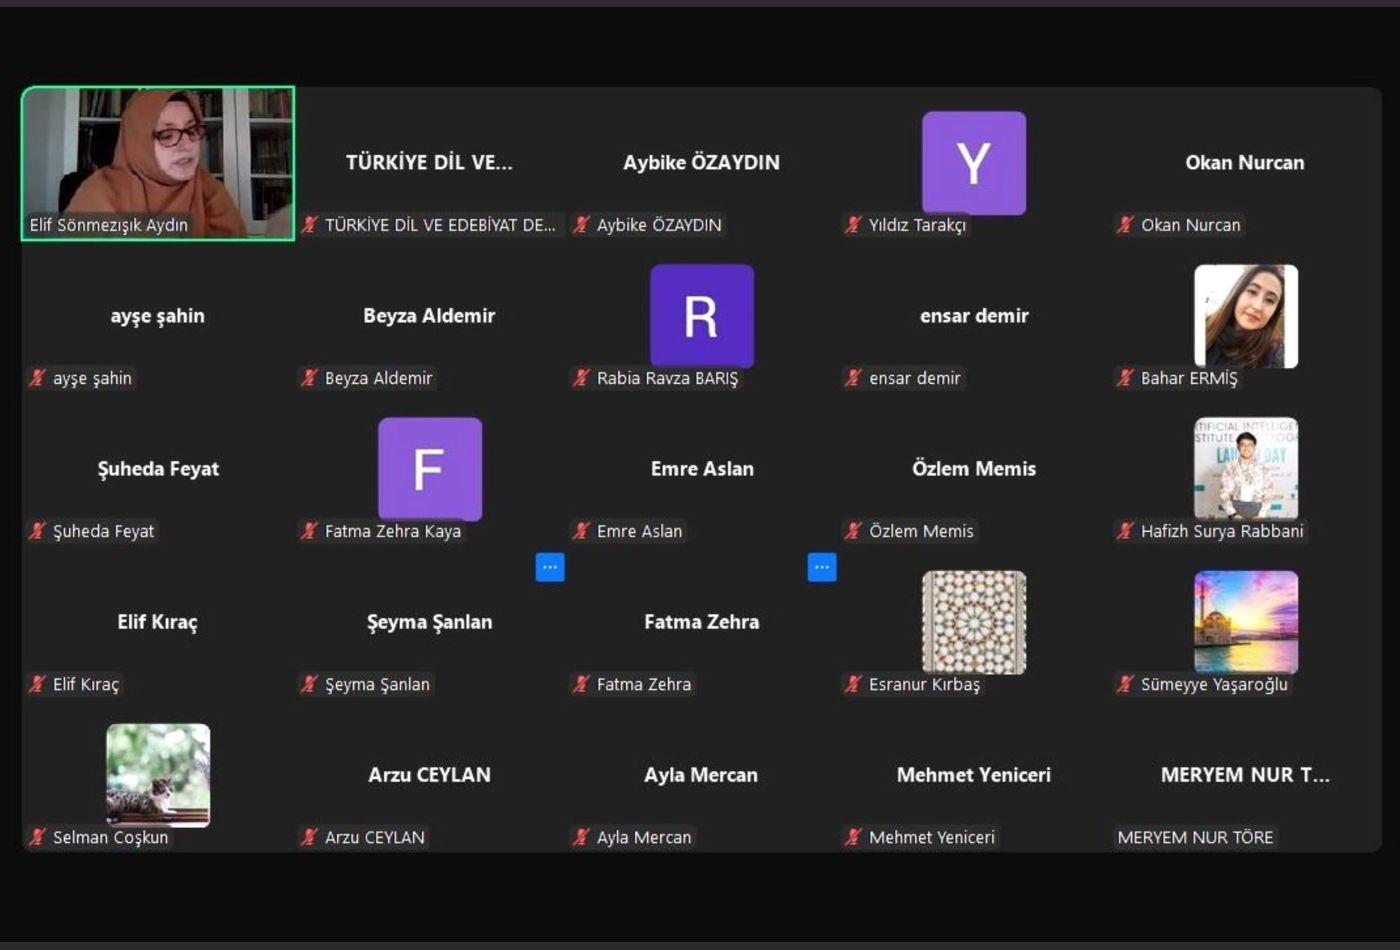Screen dimensions: 1400x950
Task: Toggle the mute indicator beside ayşe şahin
Action: coord(38,378)
